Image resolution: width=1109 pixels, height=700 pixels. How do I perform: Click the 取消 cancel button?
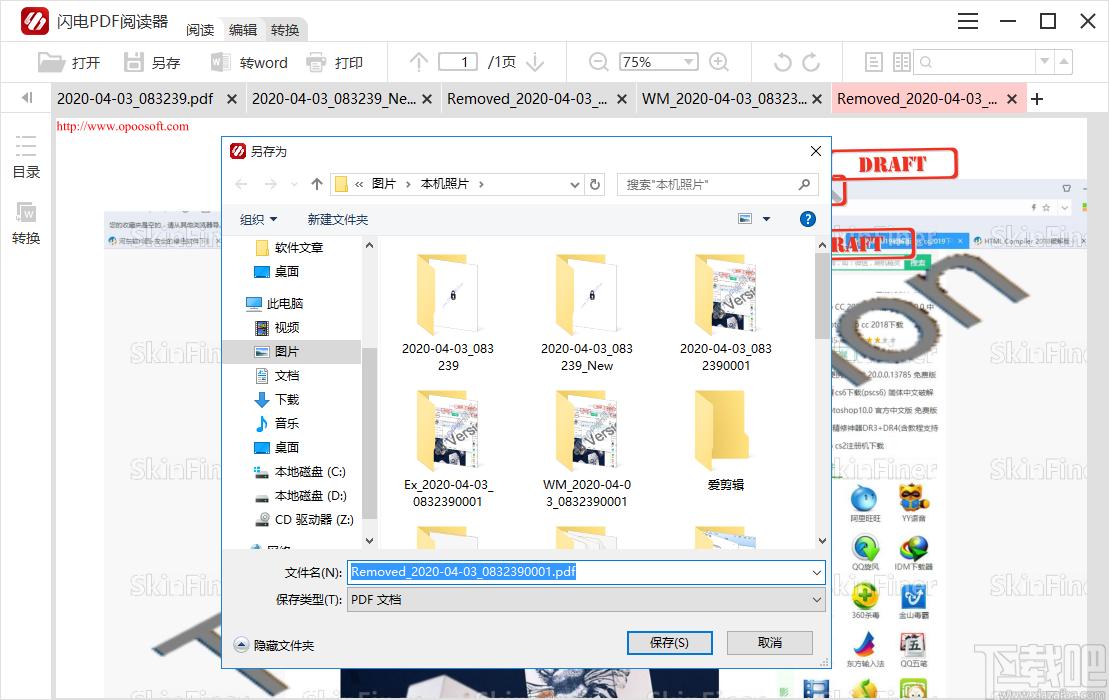[770, 643]
